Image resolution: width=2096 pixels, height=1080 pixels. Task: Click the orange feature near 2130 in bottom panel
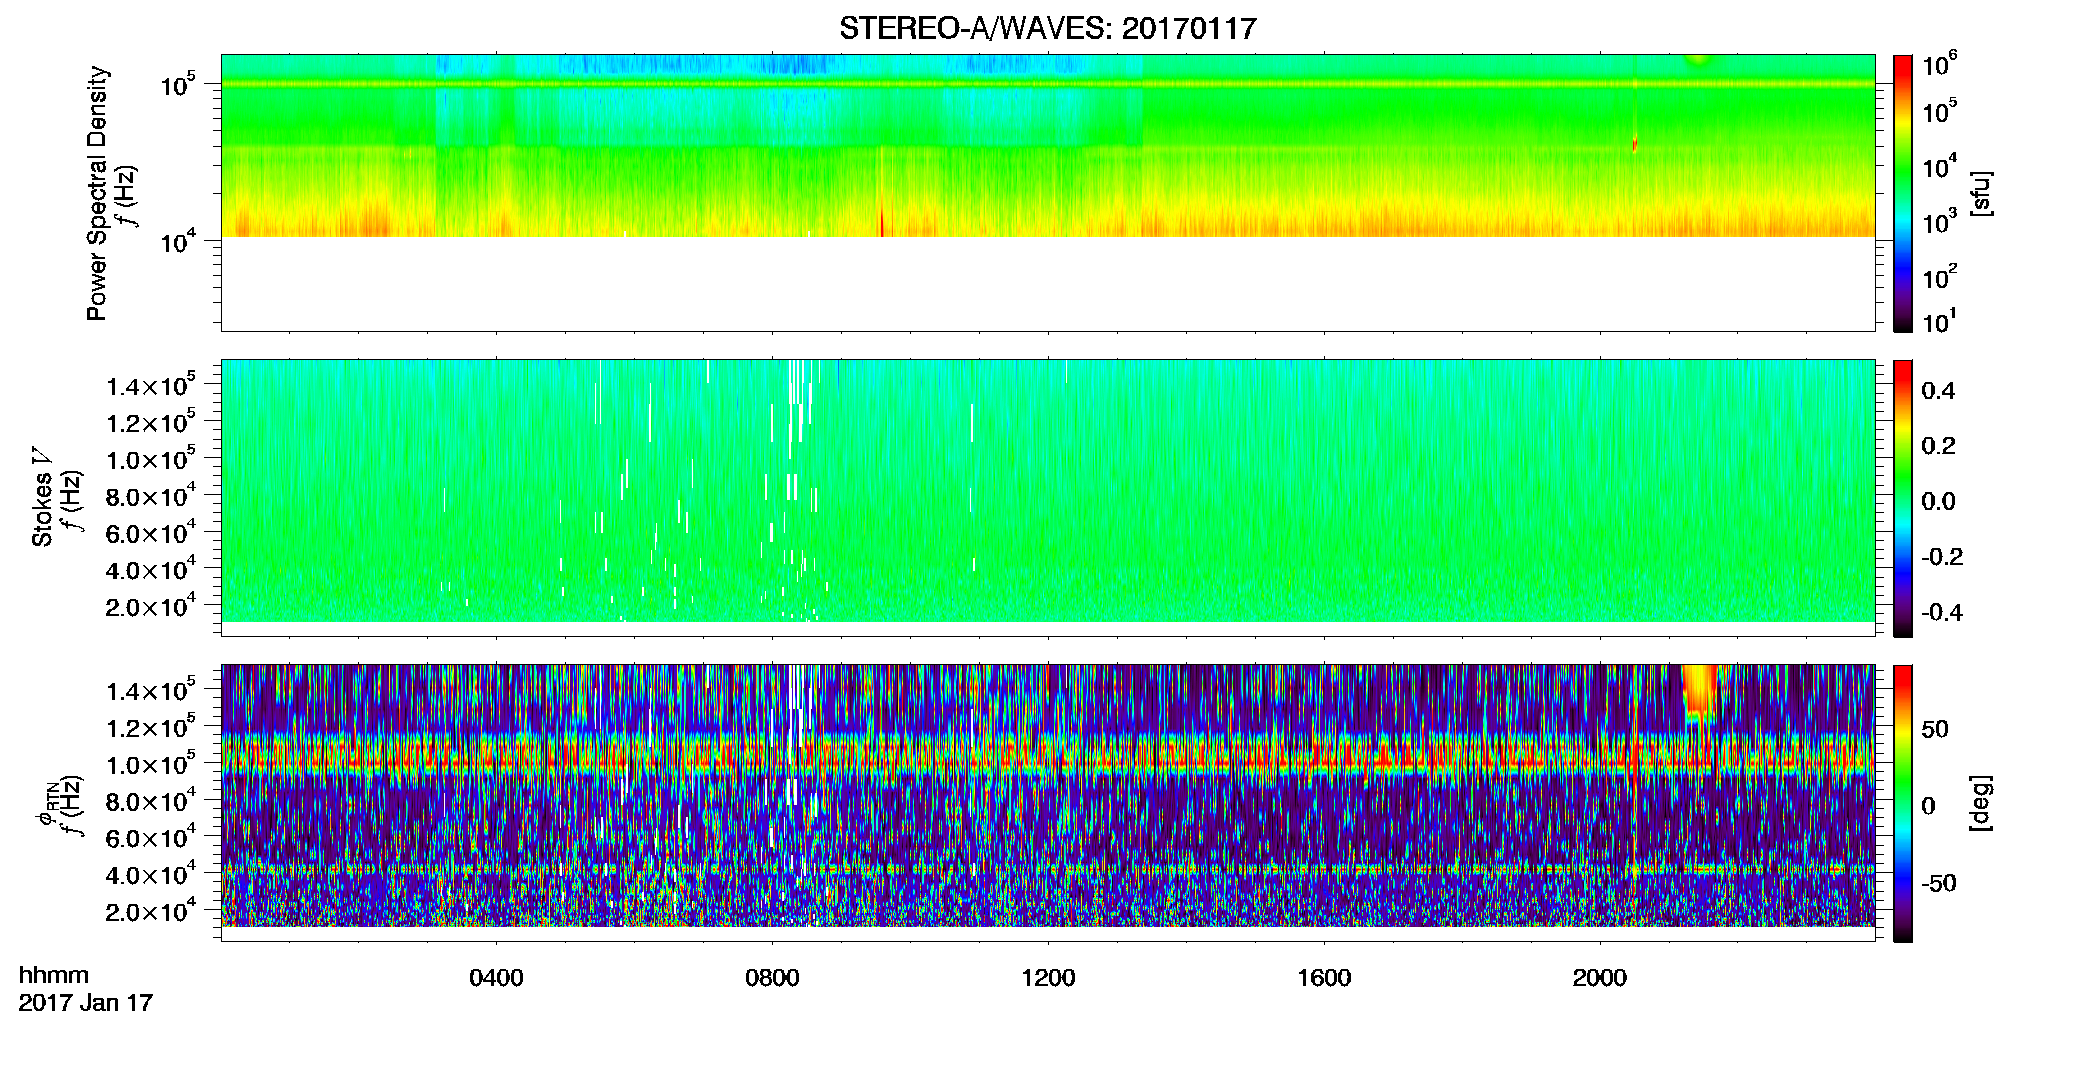point(1700,692)
